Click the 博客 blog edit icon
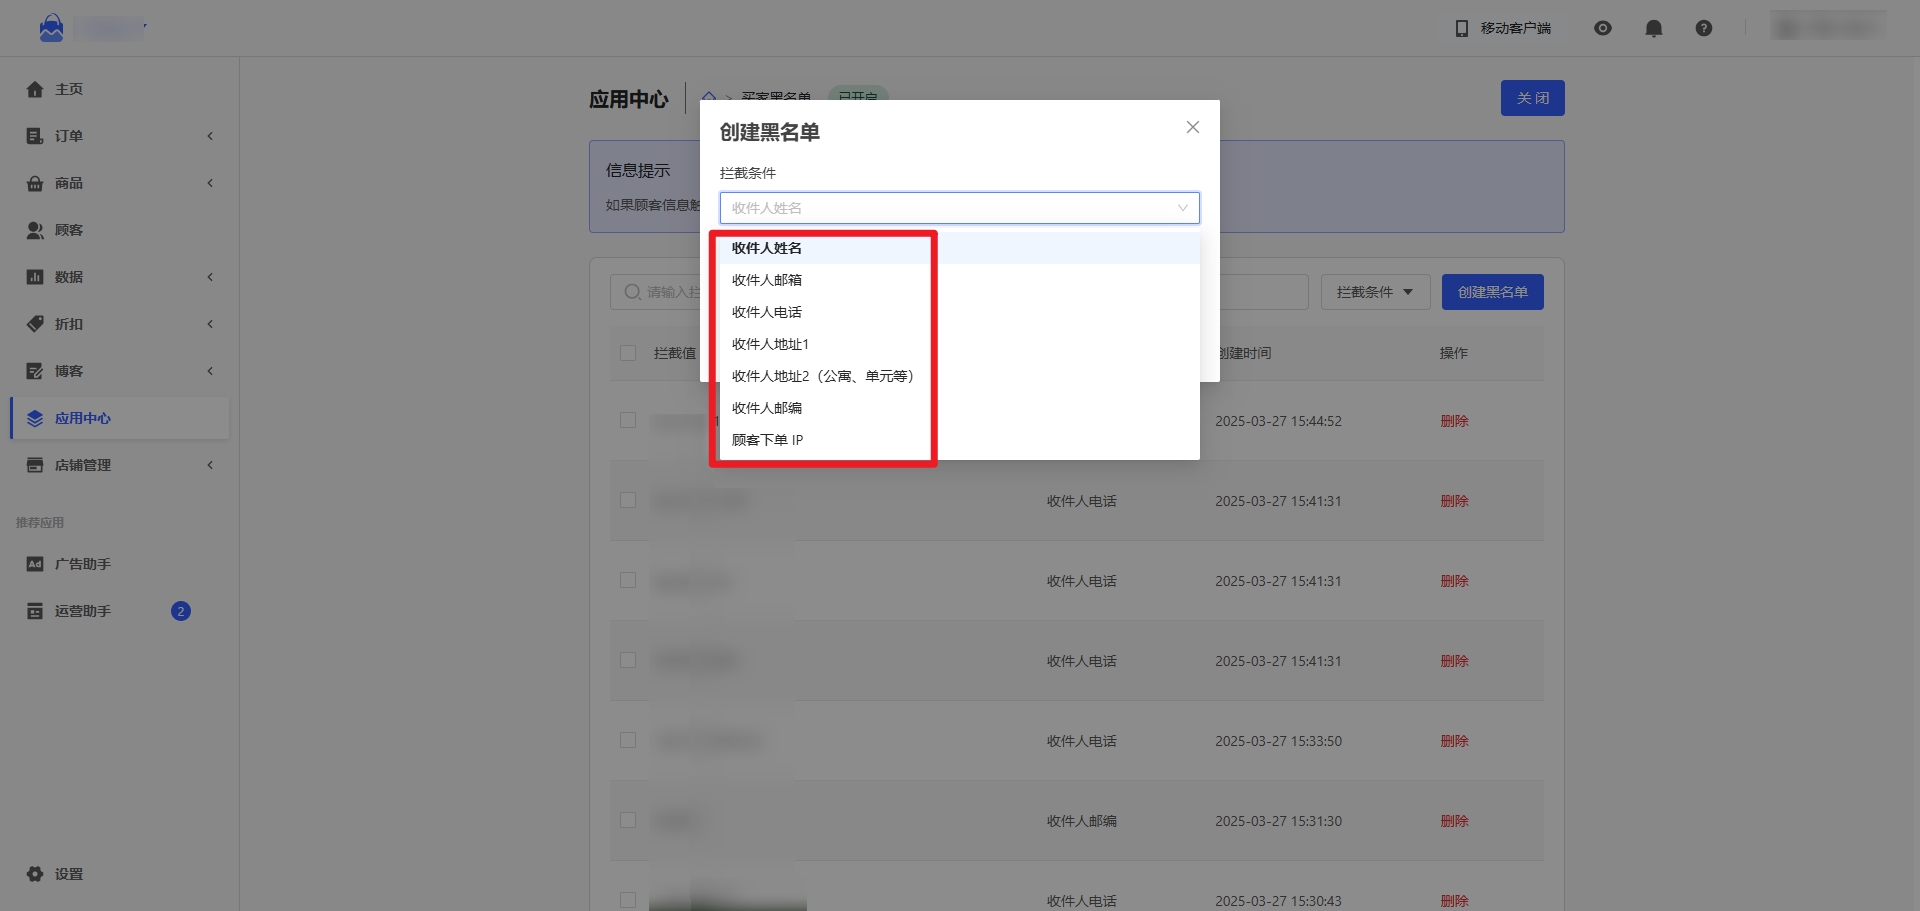1920x911 pixels. click(35, 371)
